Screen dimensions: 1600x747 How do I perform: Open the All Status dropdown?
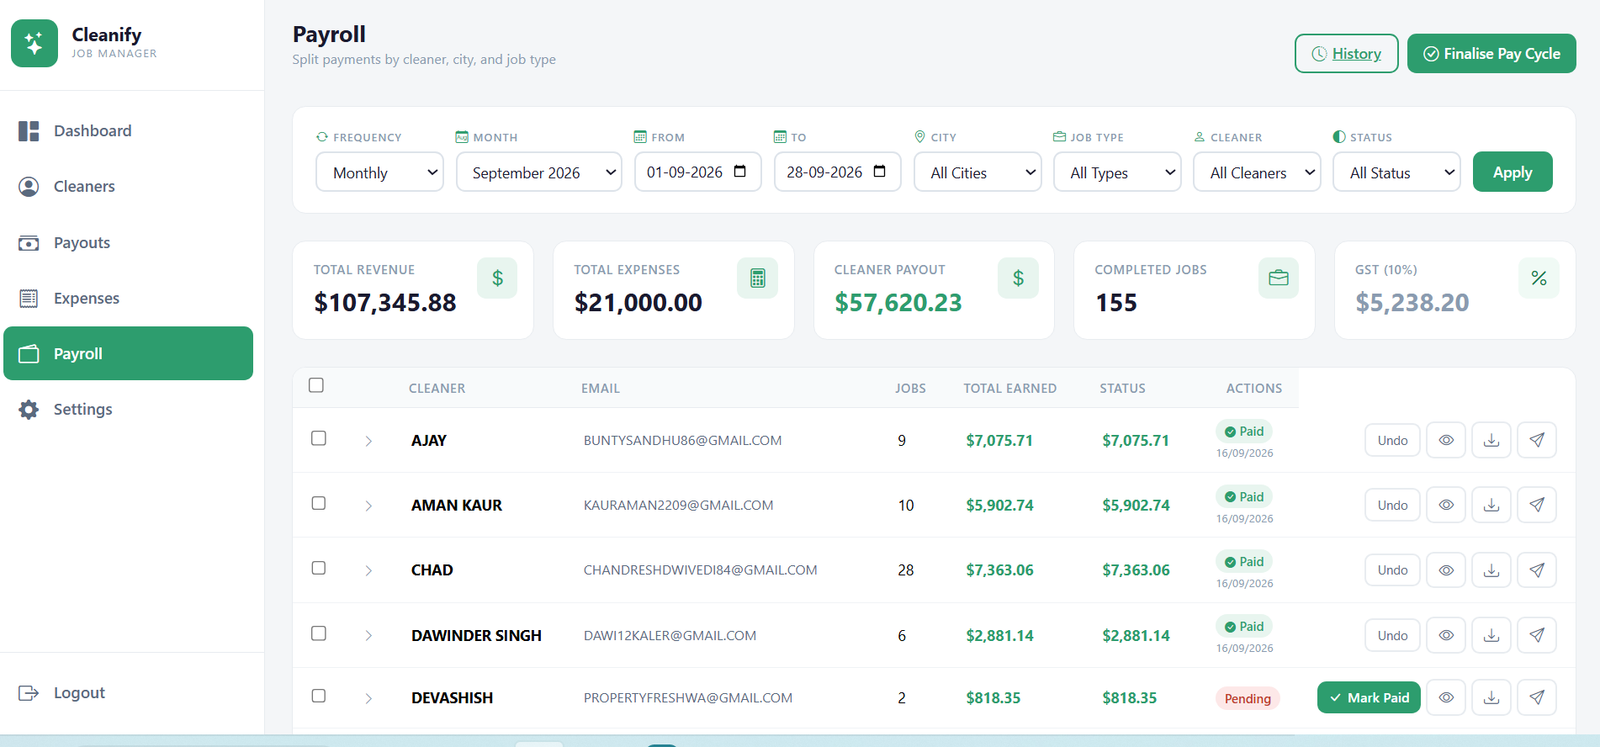coord(1397,172)
